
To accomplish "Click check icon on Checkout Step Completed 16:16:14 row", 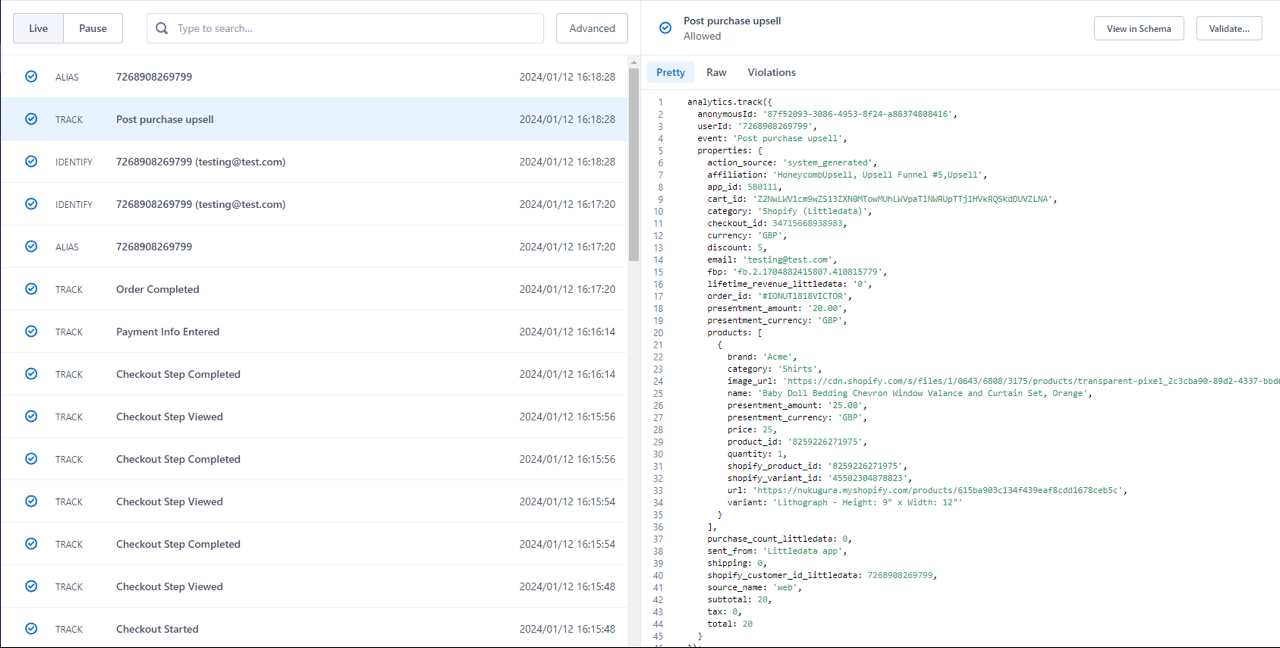I will click(x=31, y=374).
